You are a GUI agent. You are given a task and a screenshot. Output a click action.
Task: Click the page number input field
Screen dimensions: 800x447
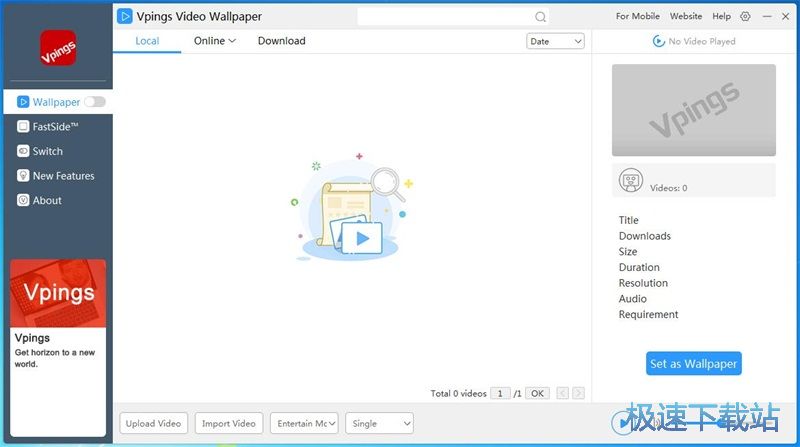[501, 394]
